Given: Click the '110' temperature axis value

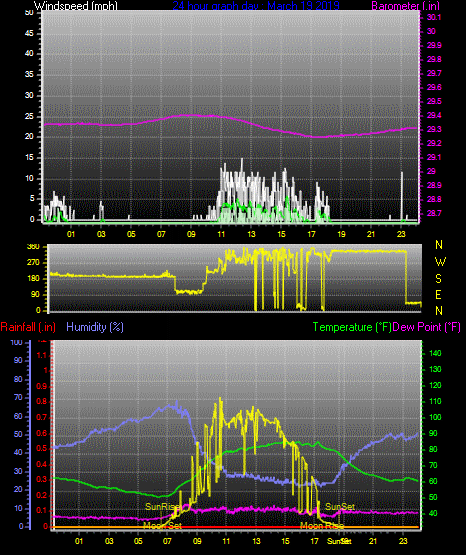Looking at the screenshot, I should [435, 401].
